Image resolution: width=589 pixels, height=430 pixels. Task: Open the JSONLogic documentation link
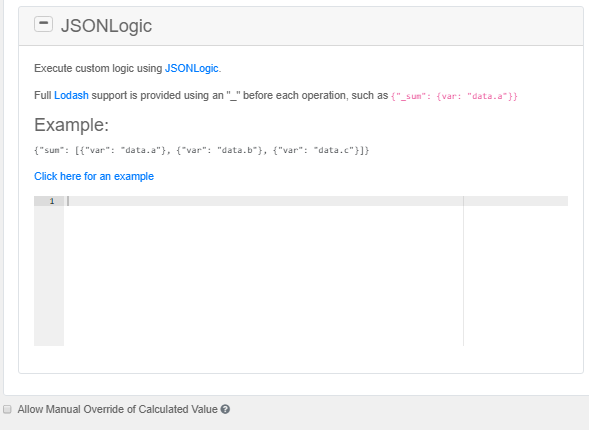pyautogui.click(x=192, y=68)
